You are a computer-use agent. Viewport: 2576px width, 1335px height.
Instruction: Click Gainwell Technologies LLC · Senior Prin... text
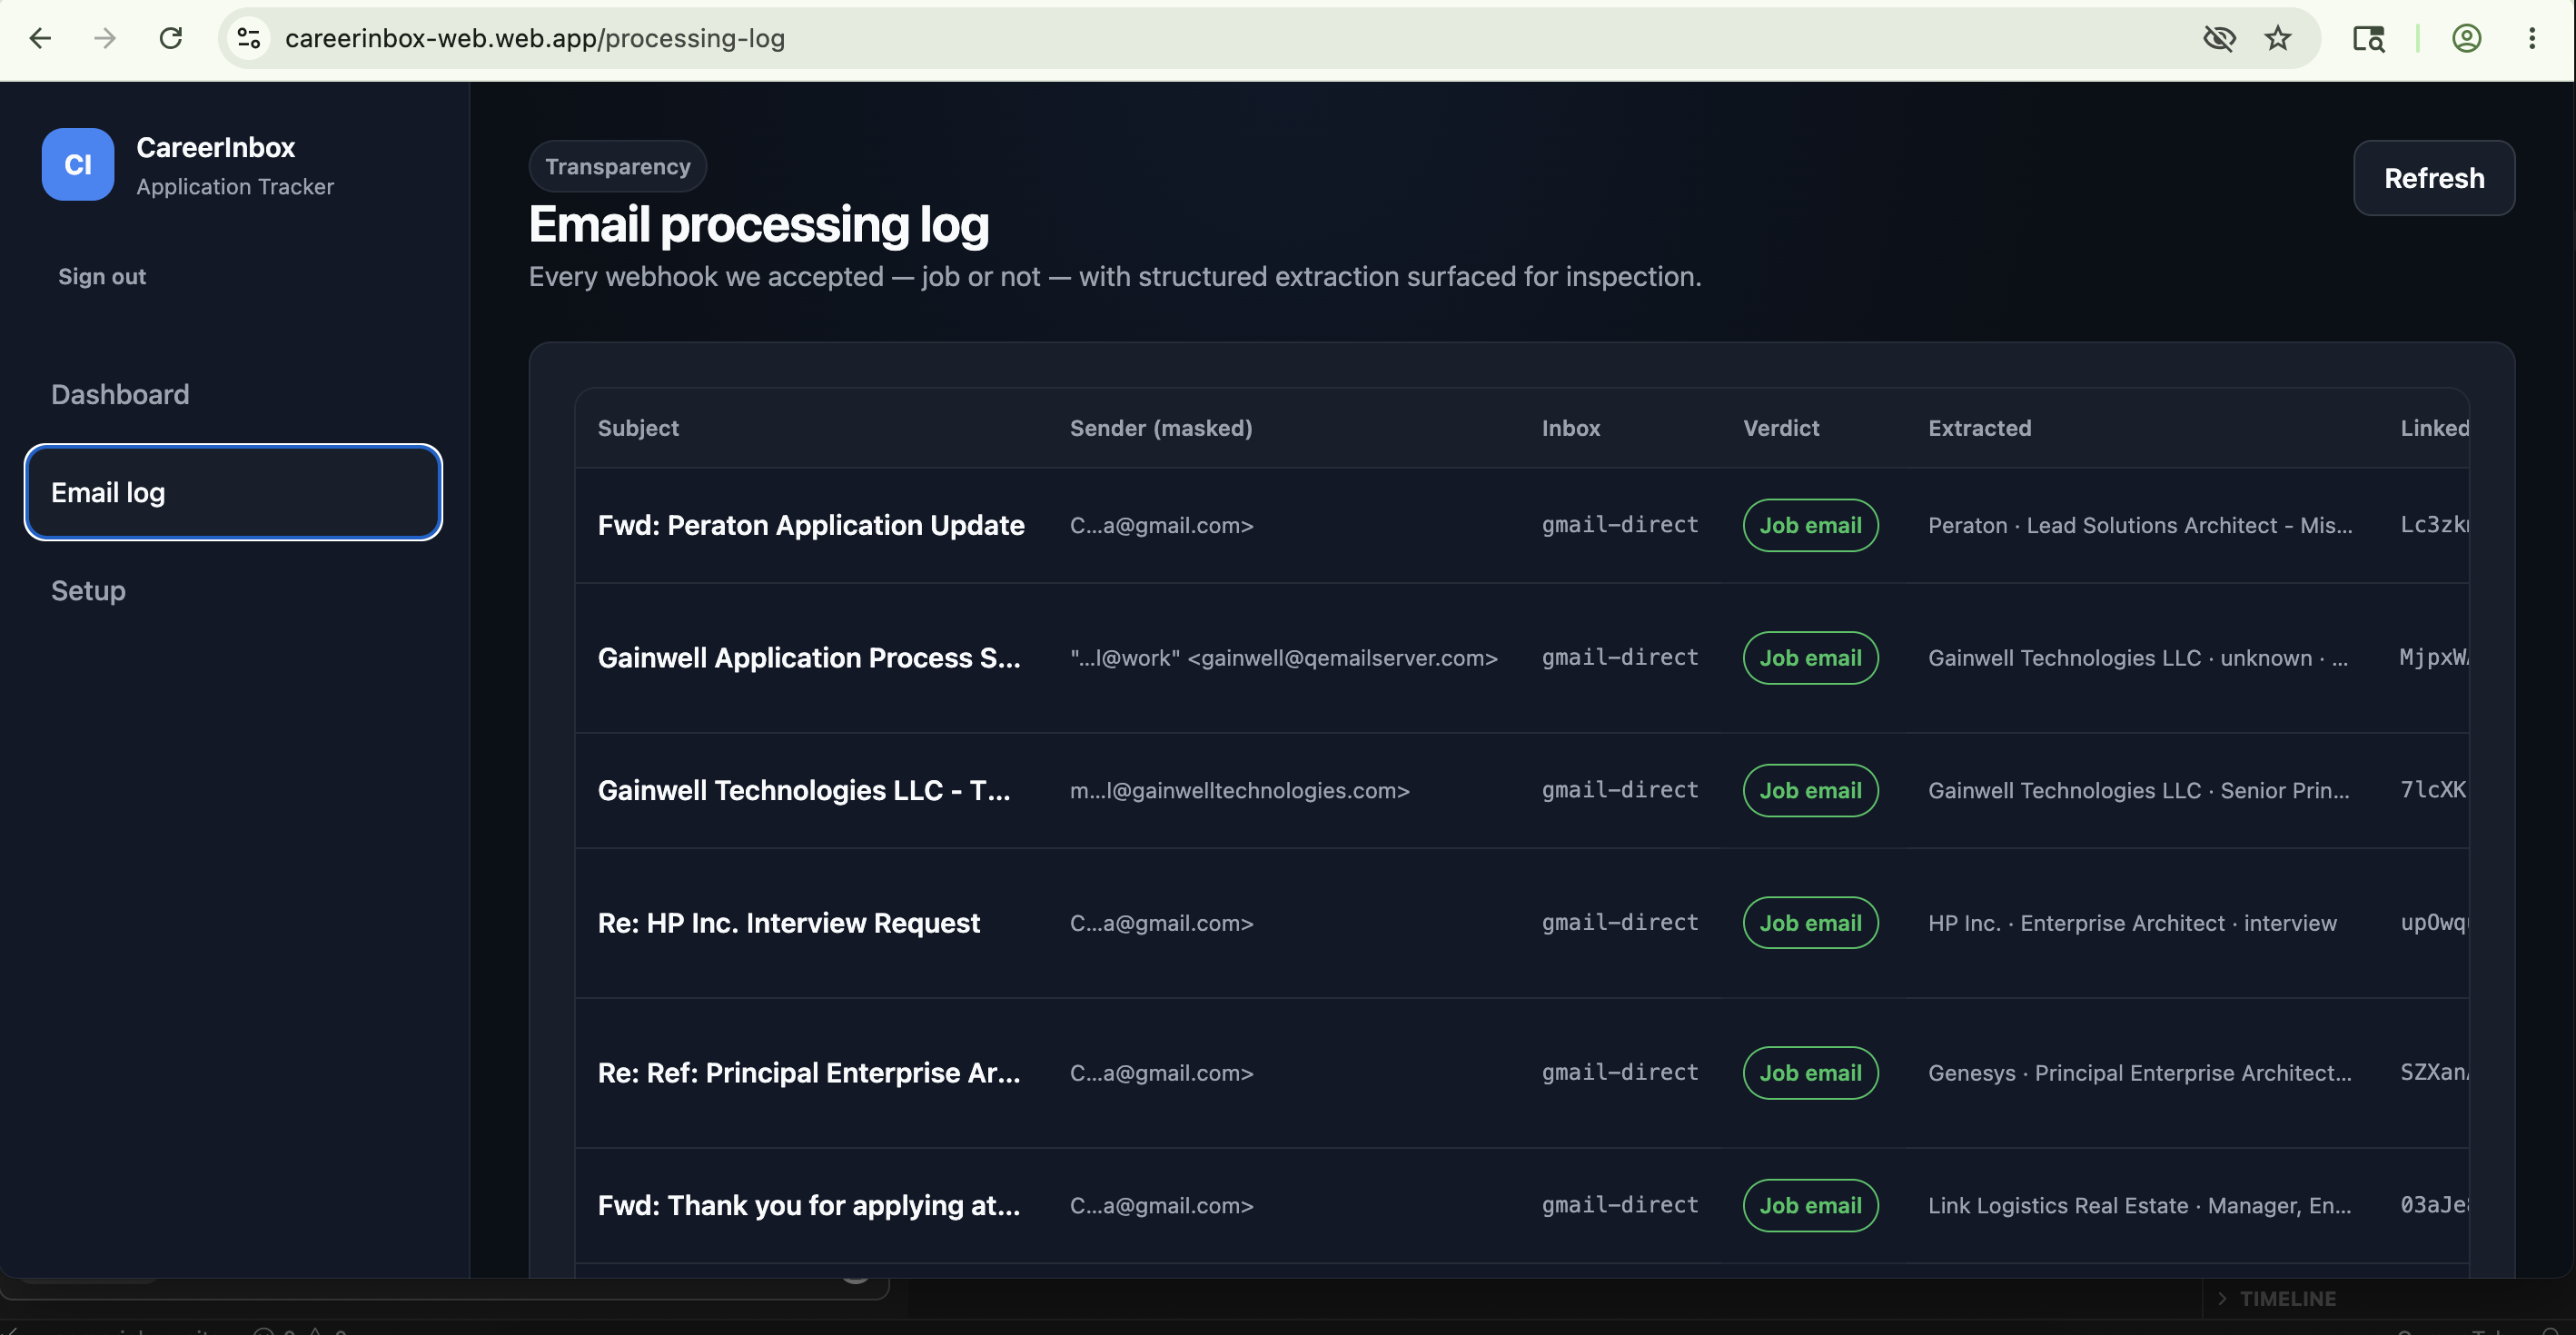(x=2139, y=790)
